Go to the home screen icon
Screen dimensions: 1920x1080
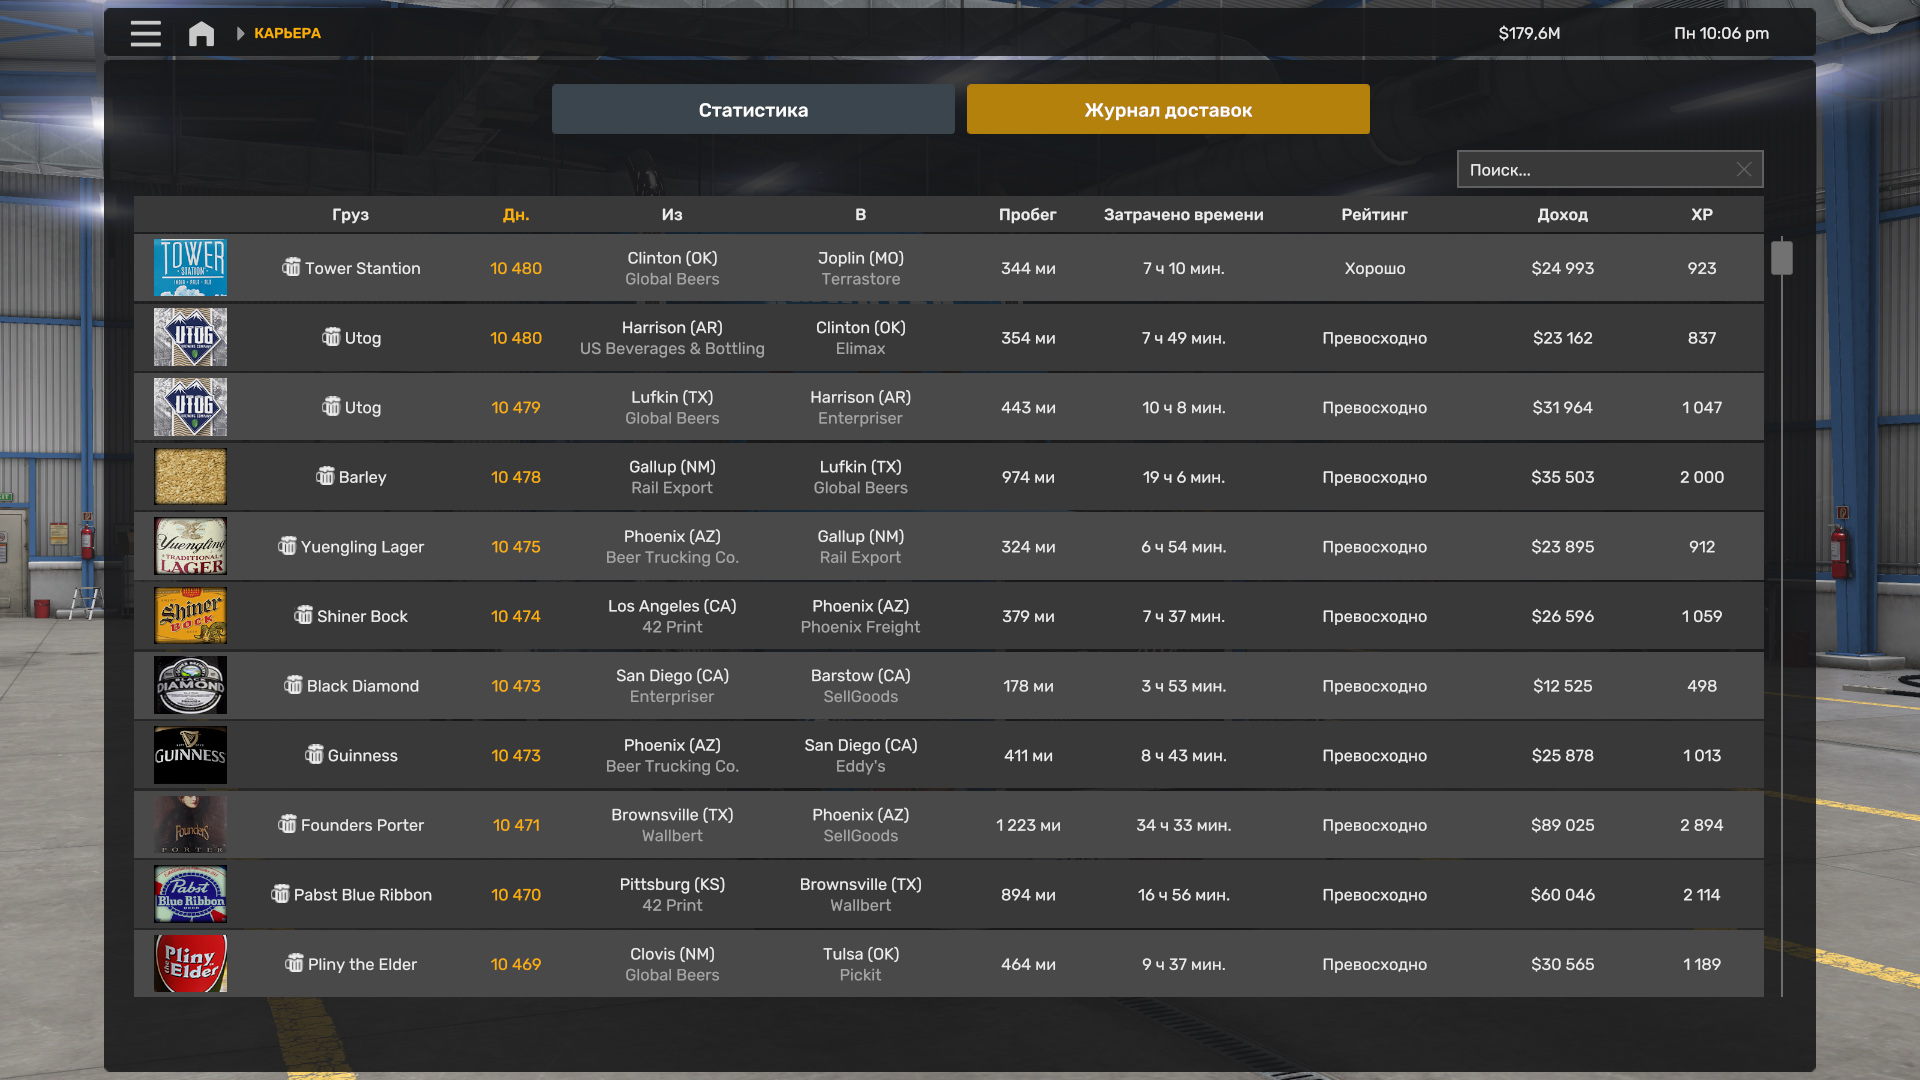[201, 34]
